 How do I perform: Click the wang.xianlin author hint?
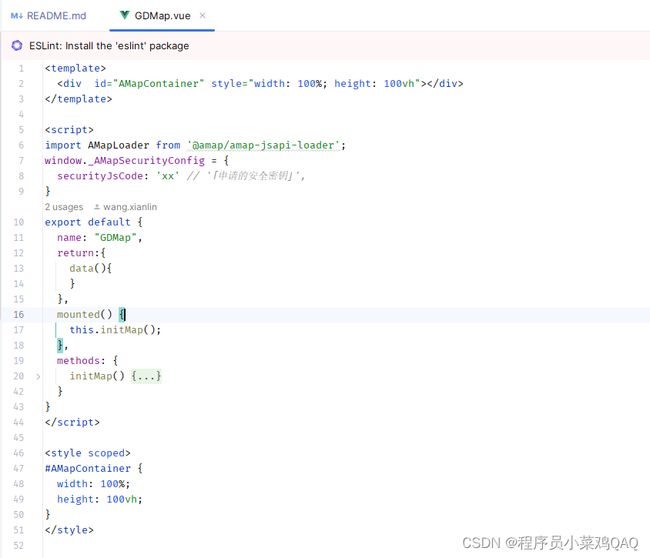130,207
